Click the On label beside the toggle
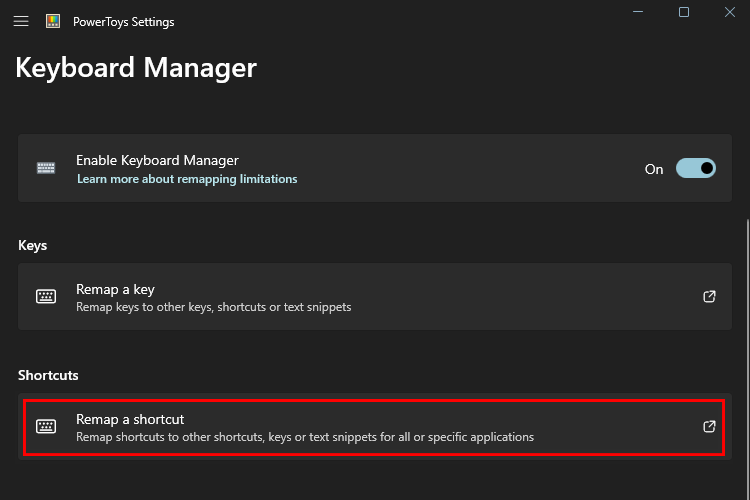Screen dimensions: 750x500 click(x=654, y=169)
